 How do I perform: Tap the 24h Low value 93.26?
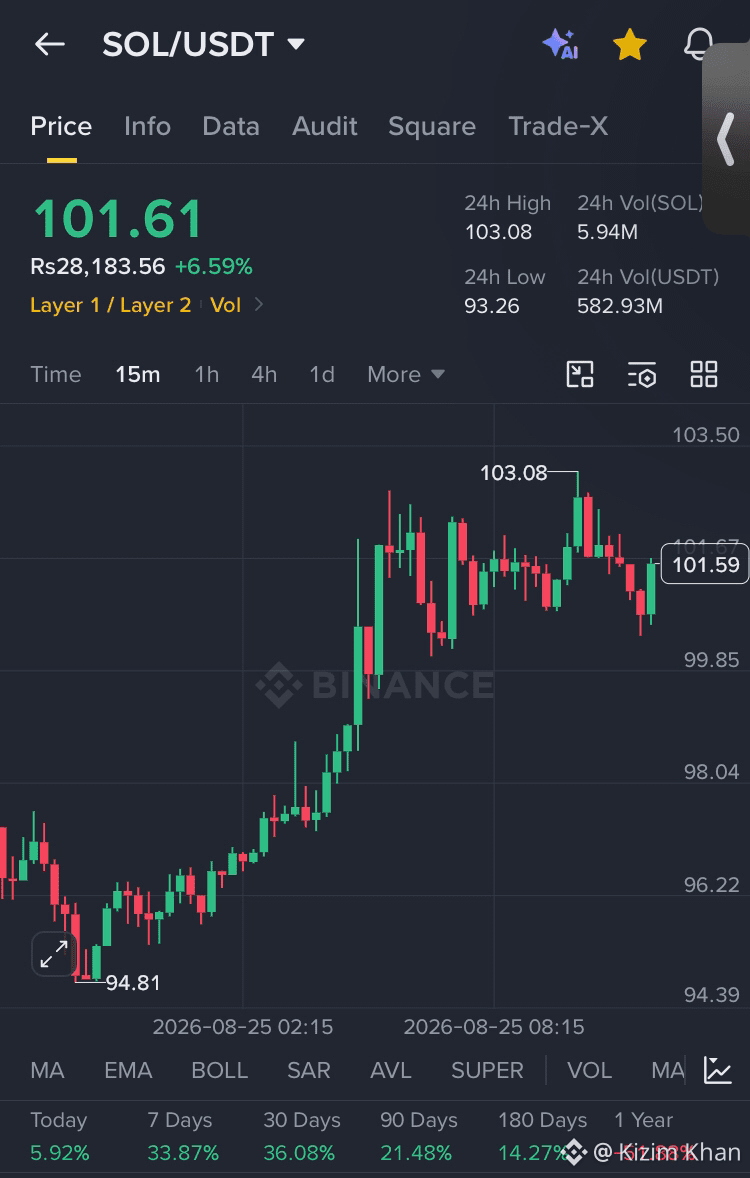pos(492,306)
